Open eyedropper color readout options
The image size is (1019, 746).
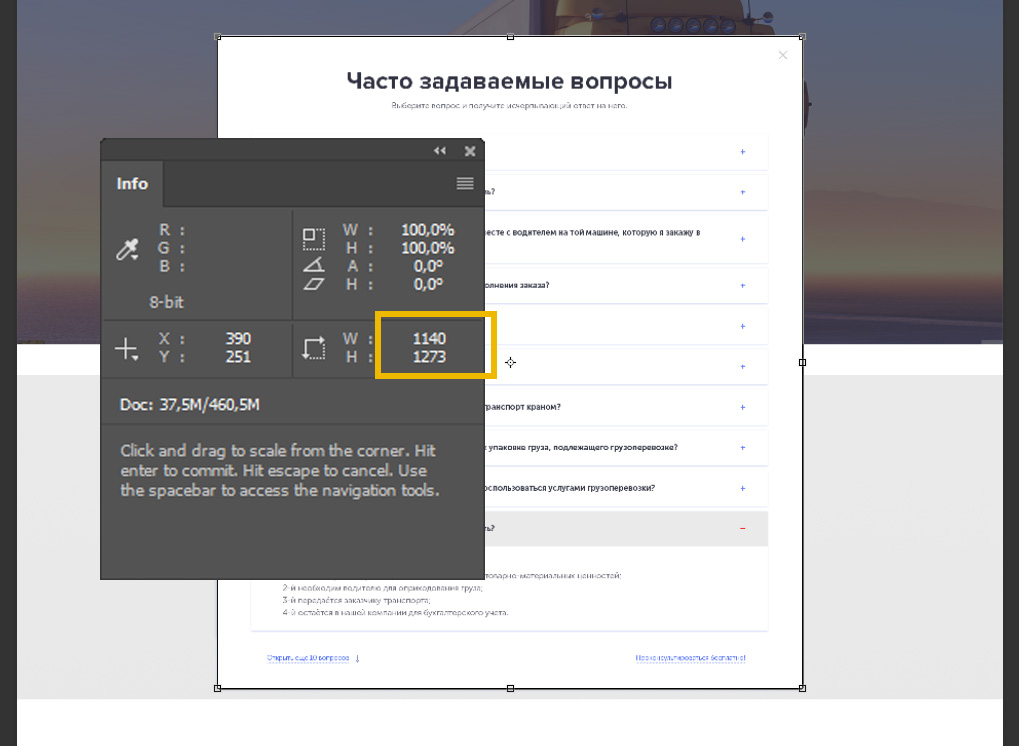point(127,250)
